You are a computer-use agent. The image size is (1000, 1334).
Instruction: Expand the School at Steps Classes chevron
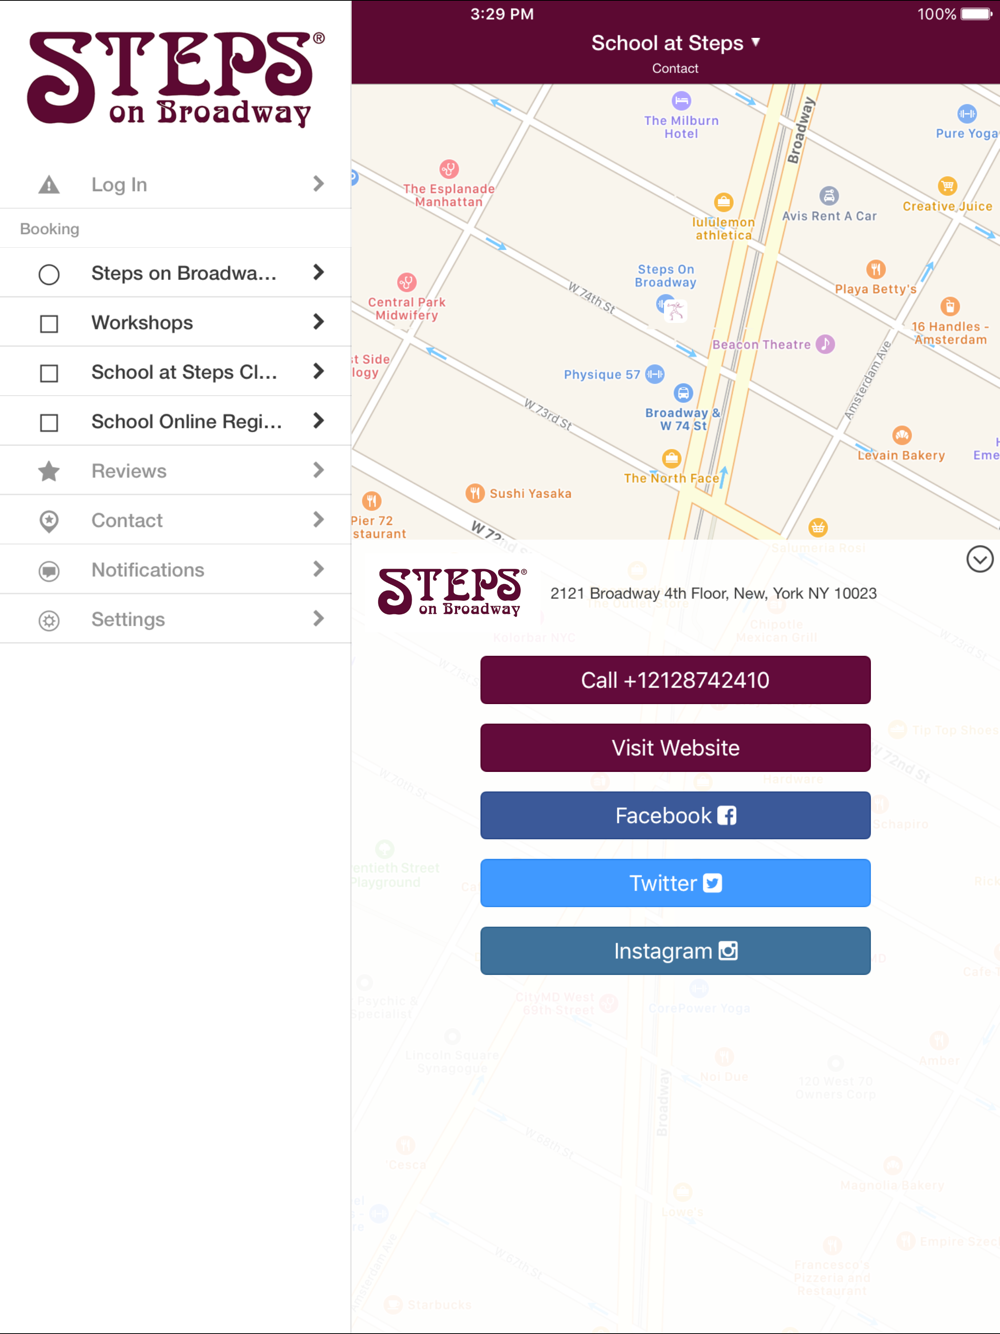pyautogui.click(x=318, y=372)
